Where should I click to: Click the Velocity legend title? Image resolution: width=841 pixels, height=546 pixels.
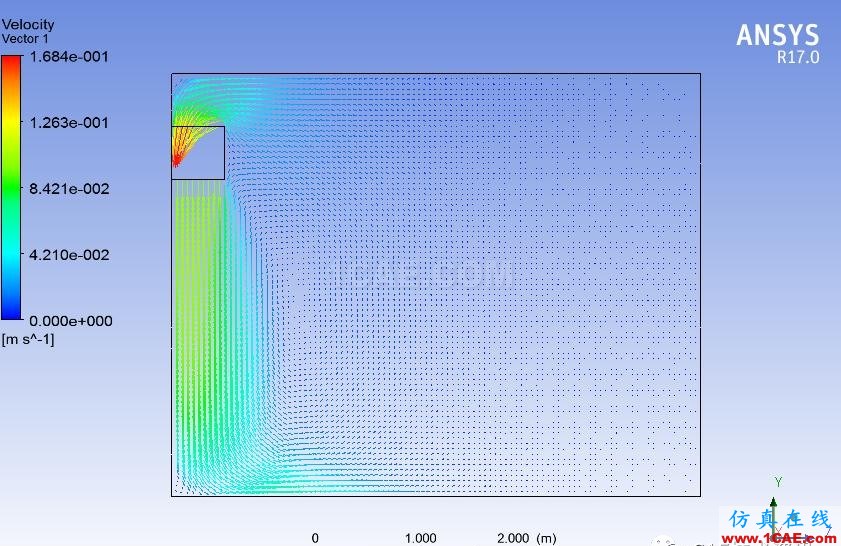(x=28, y=24)
